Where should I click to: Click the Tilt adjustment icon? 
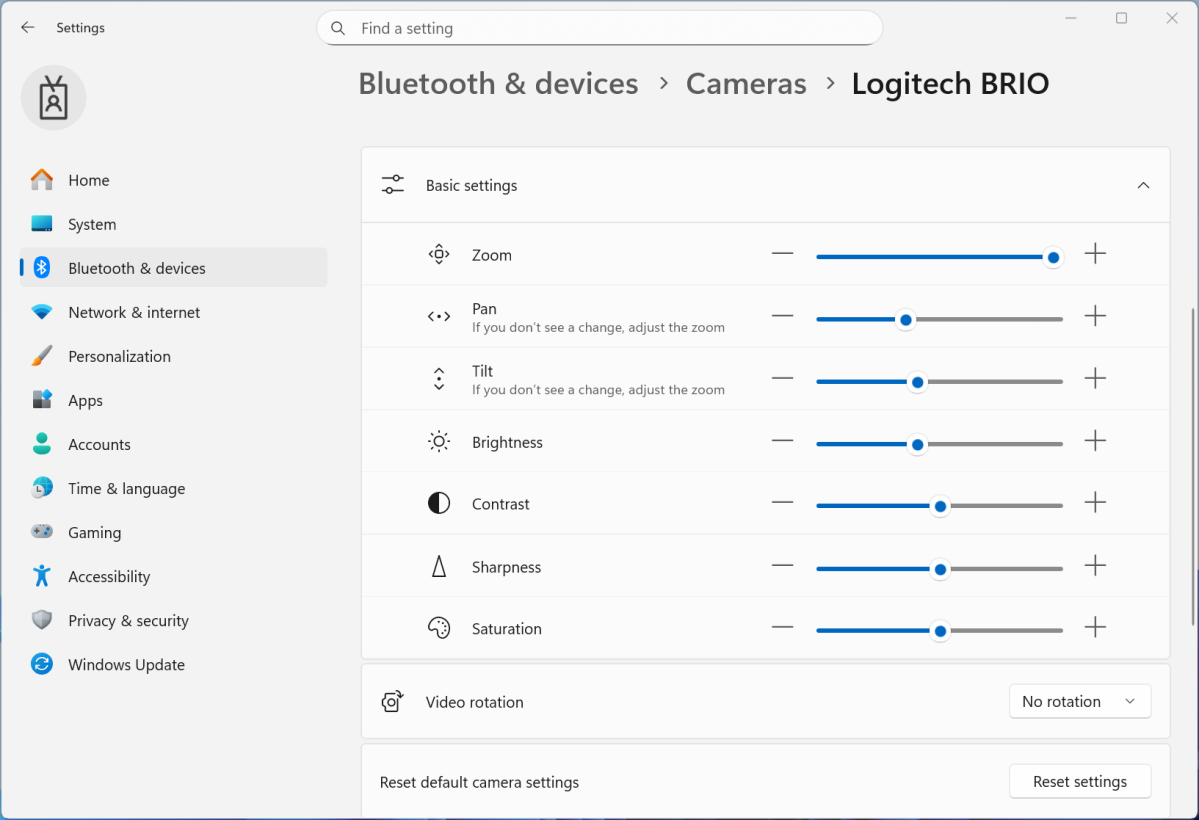point(438,378)
